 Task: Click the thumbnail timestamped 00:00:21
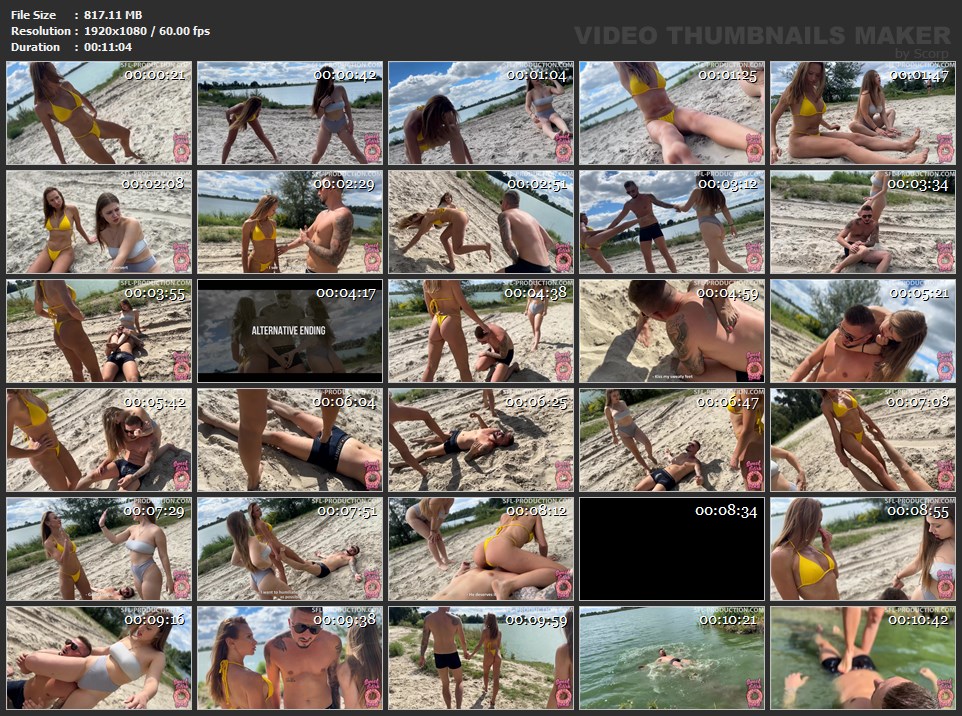click(x=98, y=113)
